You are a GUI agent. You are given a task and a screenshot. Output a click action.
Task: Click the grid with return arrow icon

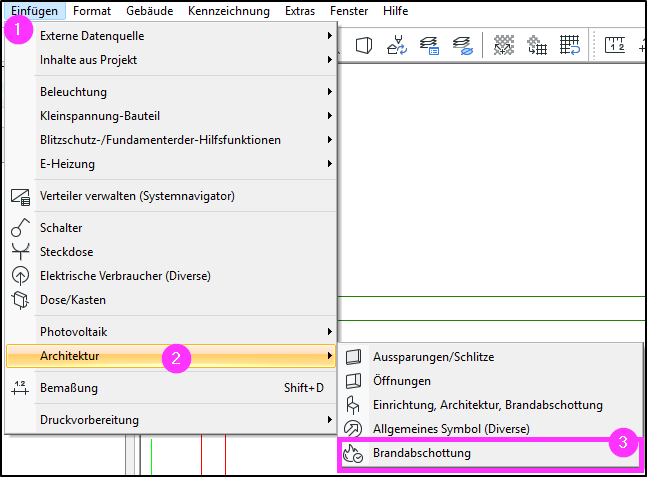point(570,45)
